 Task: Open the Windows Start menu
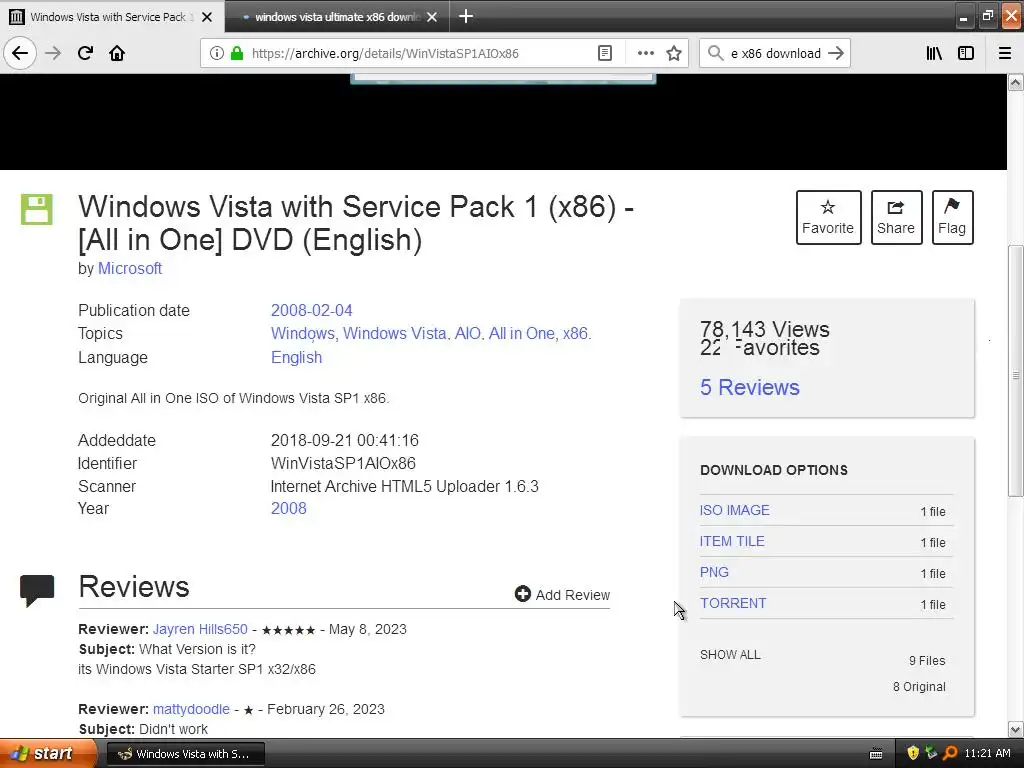48,754
